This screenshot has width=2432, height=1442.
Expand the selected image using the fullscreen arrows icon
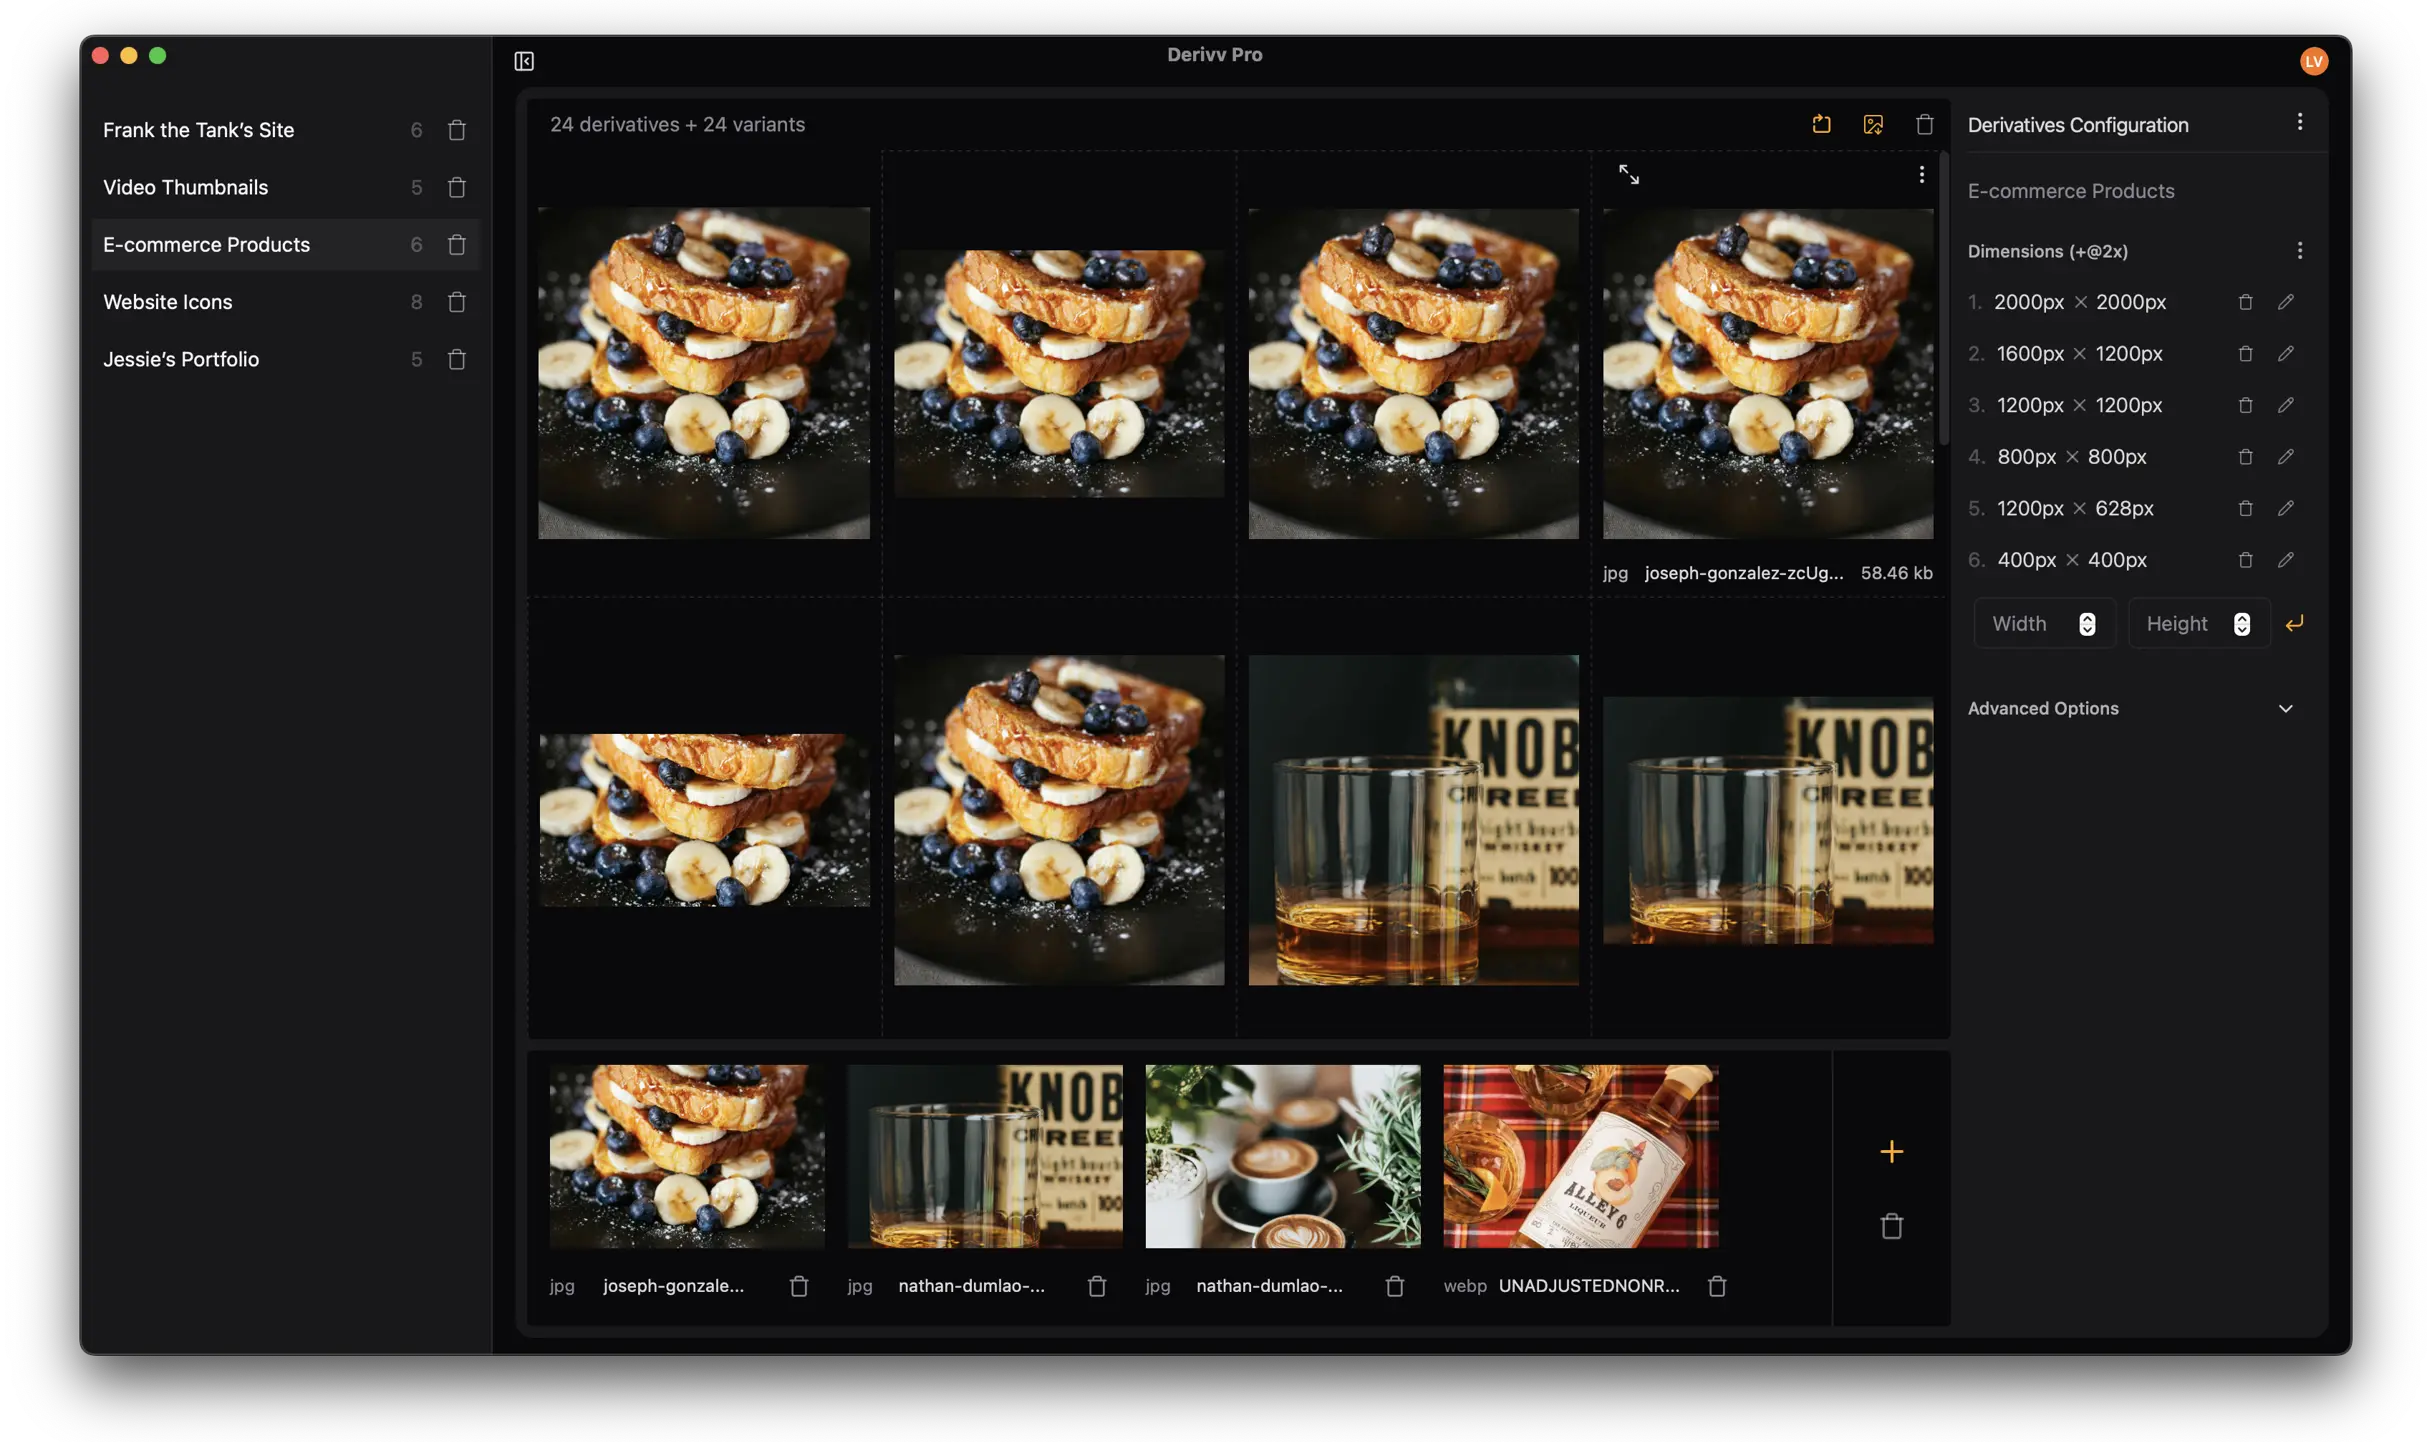(1629, 174)
